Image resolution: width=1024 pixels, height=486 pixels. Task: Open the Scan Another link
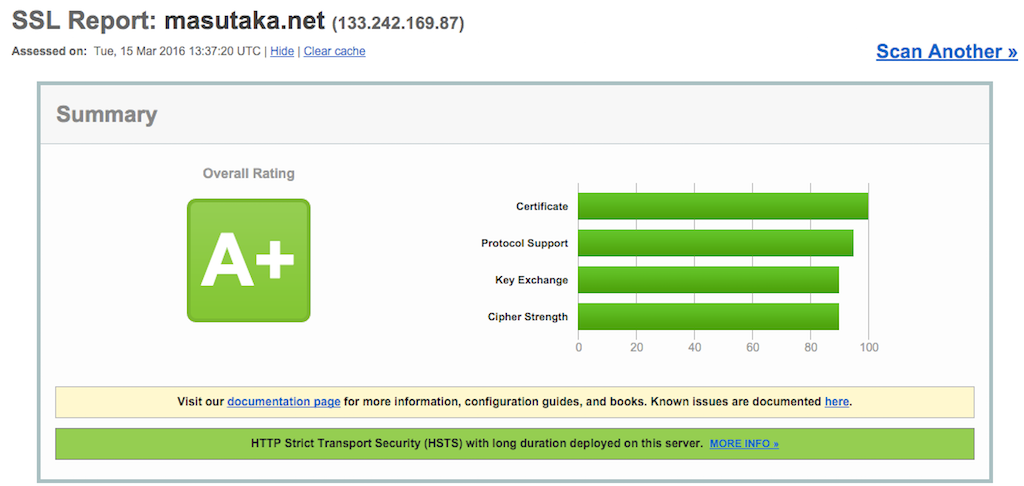946,51
